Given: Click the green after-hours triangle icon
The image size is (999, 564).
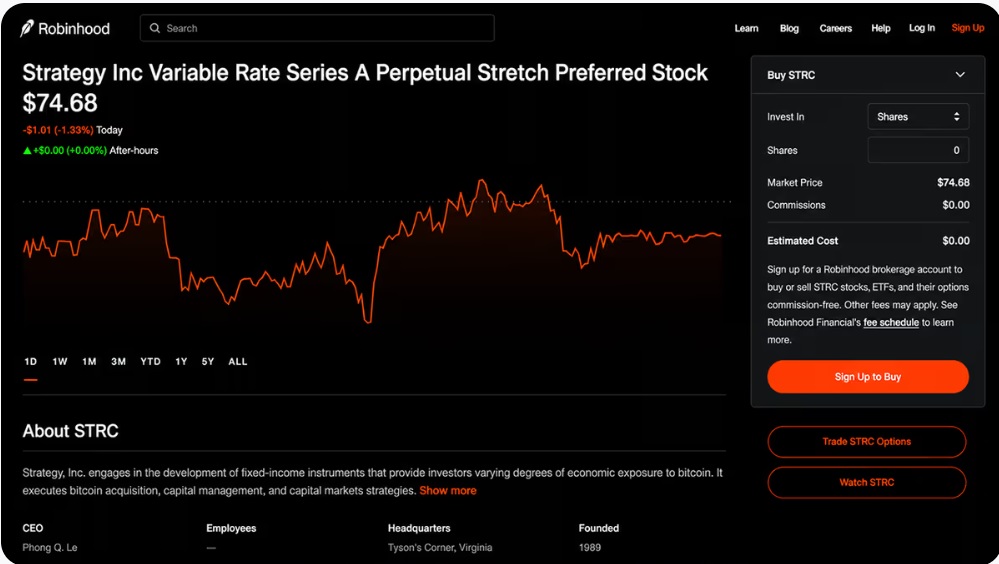Looking at the screenshot, I should [x=27, y=151].
